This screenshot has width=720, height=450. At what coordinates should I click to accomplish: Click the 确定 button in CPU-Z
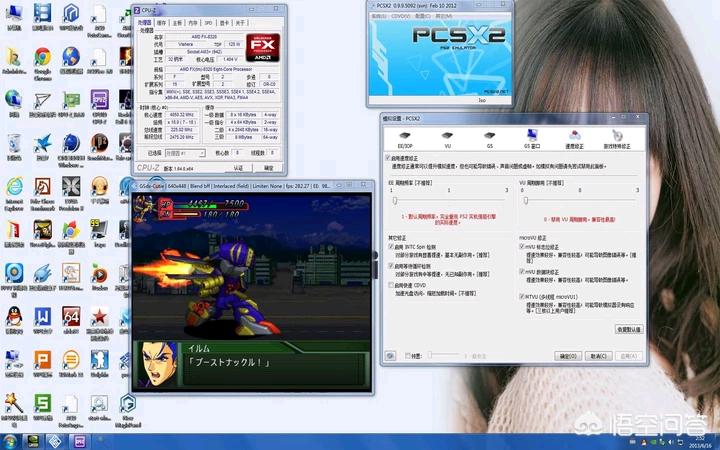269,168
